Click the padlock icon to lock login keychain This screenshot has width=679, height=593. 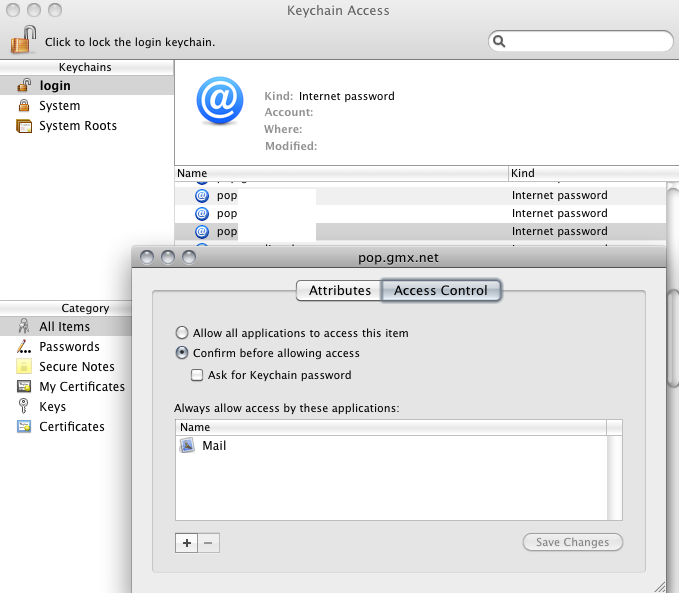click(23, 39)
